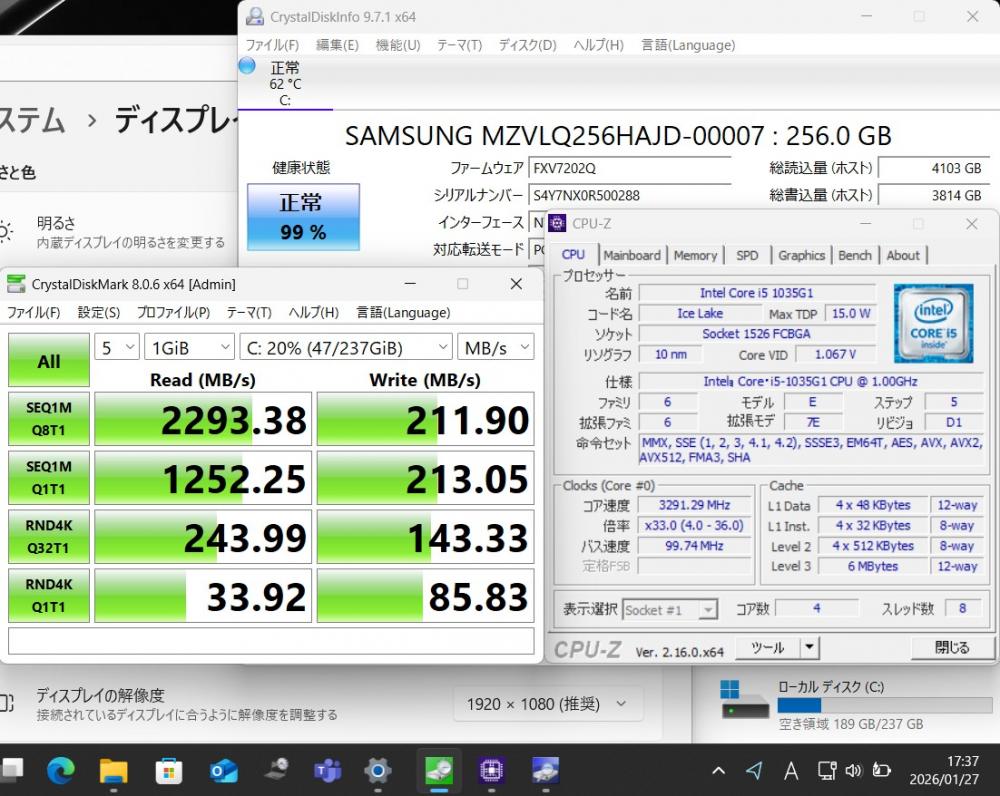1000x796 pixels.
Task: Launch Microsoft Store from the taskbar
Action: click(168, 770)
